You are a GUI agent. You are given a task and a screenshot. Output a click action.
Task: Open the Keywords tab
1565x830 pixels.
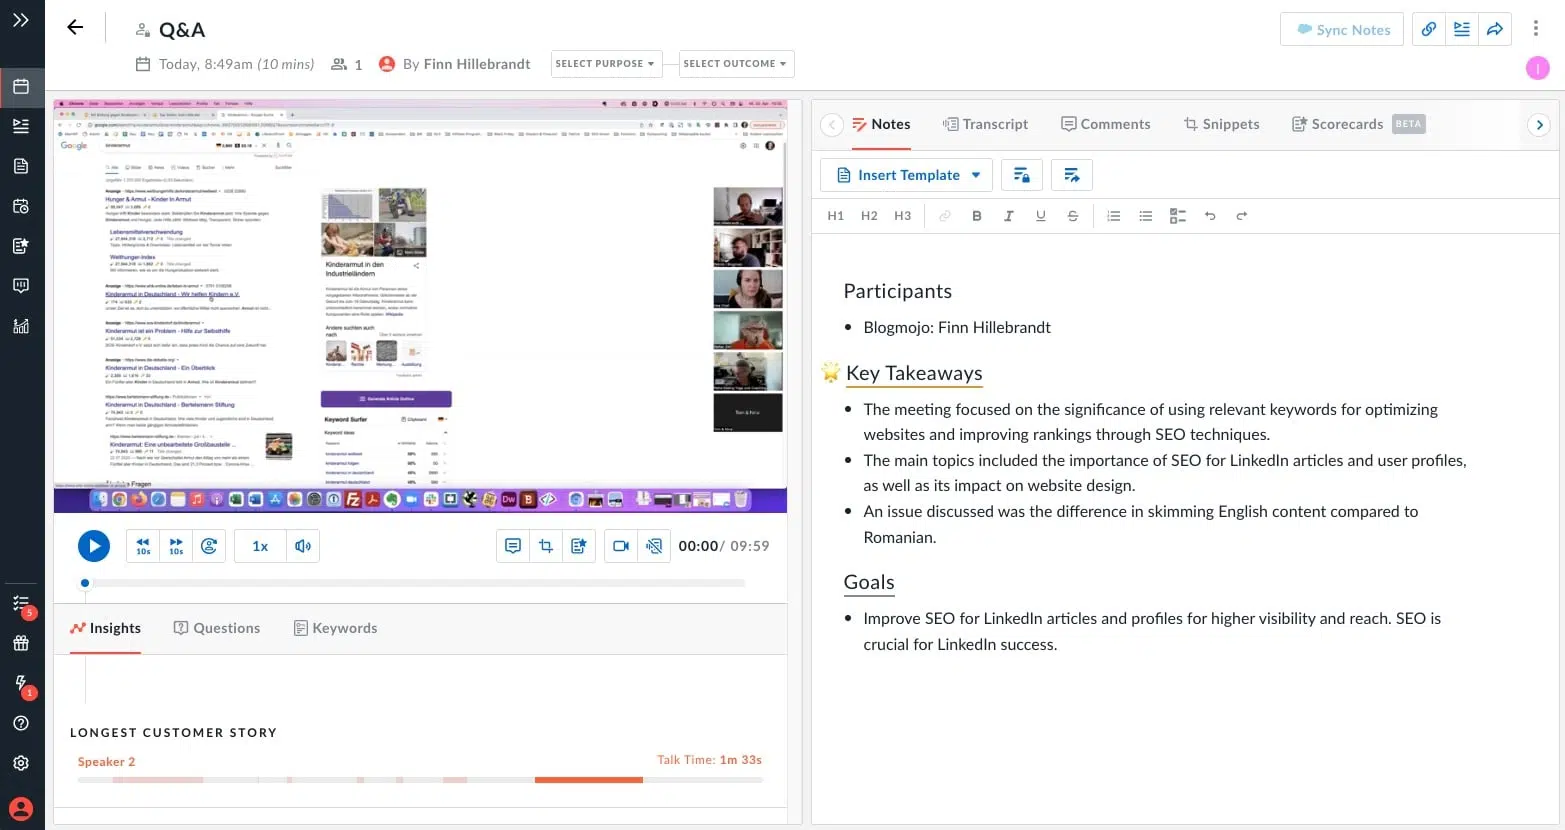(x=335, y=628)
